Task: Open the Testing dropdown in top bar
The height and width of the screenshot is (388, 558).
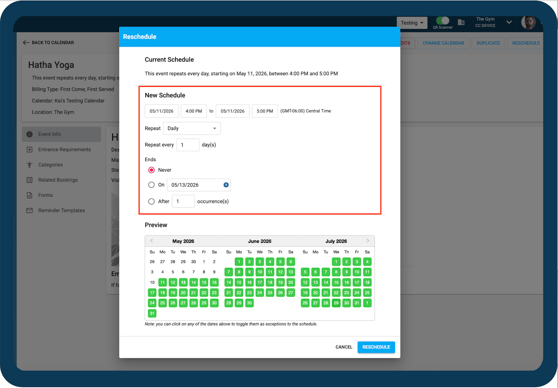Action: point(412,23)
